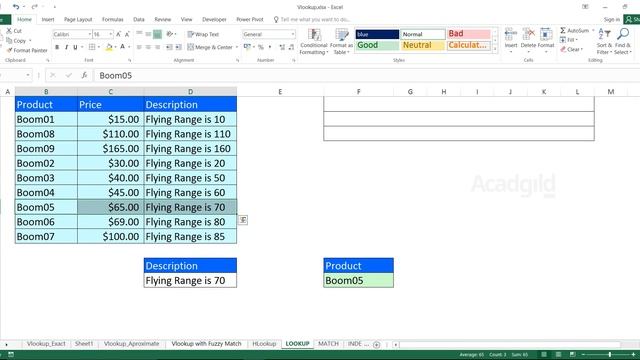Switch to the Vlookup_Exact sheet tab

46,344
